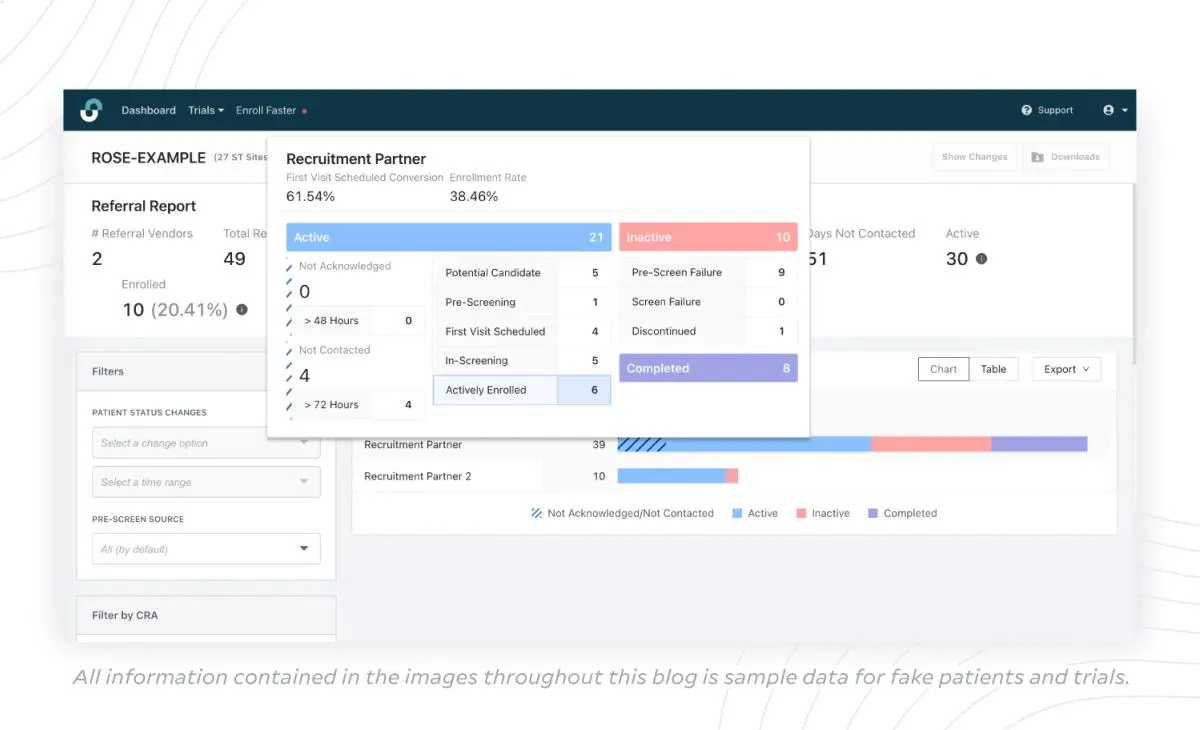Click the teal app logo icon

(x=91, y=110)
